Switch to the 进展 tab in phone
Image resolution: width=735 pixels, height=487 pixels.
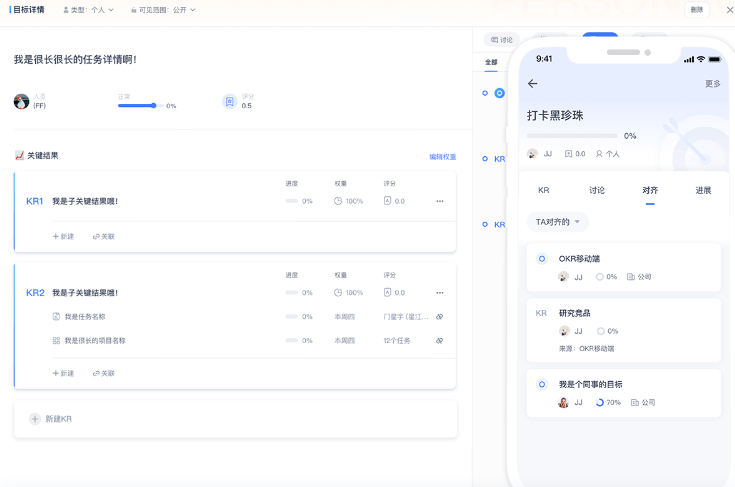pos(703,190)
